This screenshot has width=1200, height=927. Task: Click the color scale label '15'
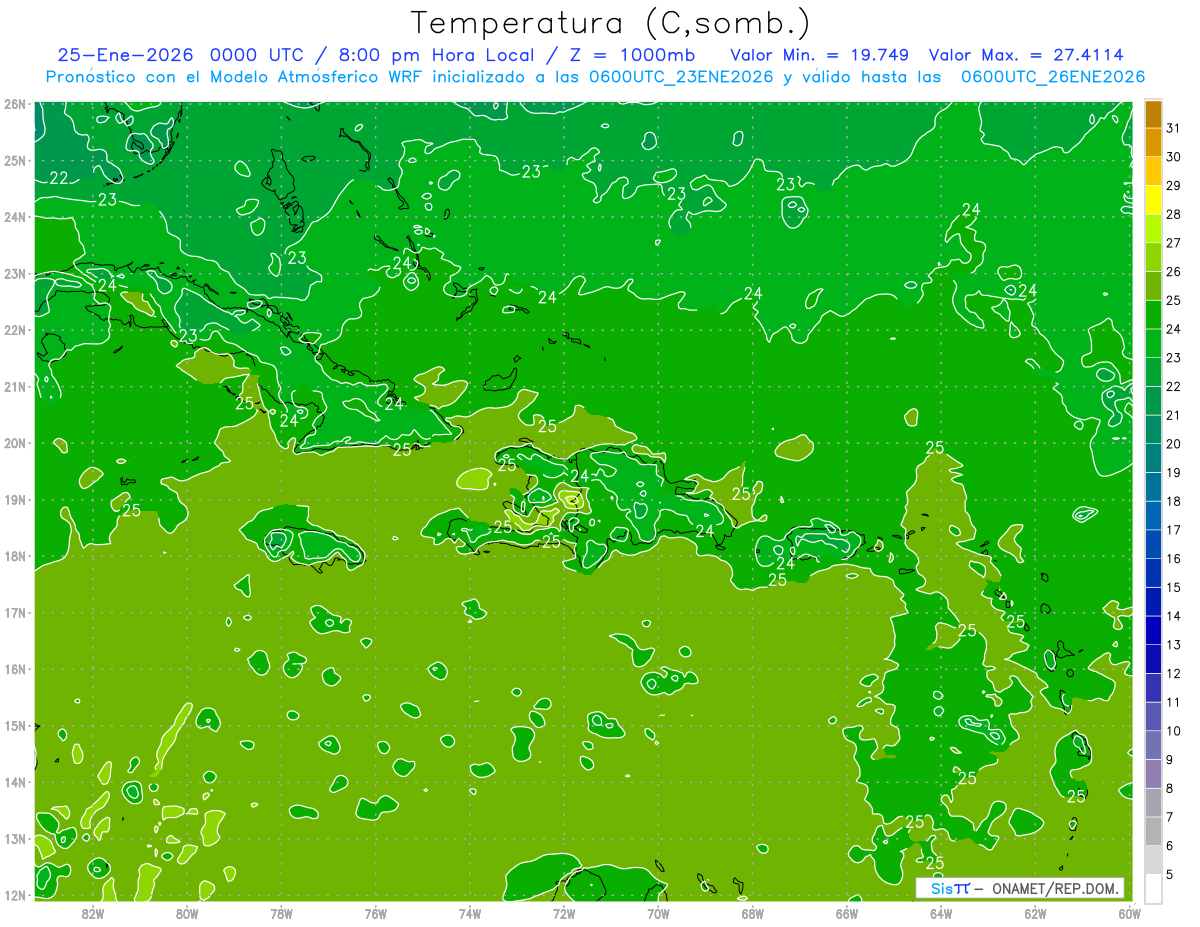pyautogui.click(x=1173, y=587)
